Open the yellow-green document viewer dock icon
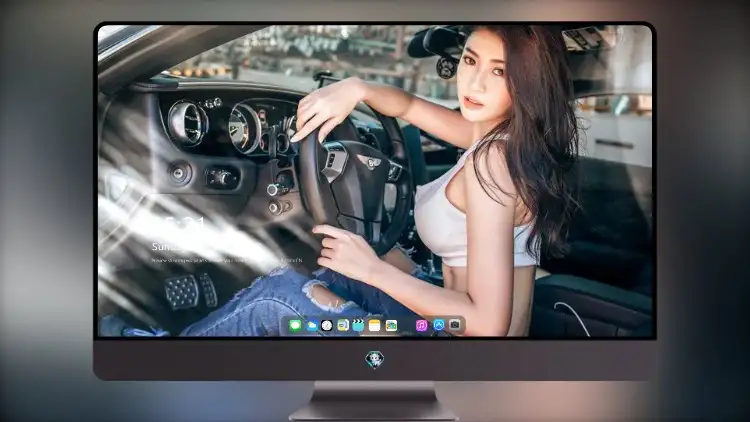The image size is (750, 422). pyautogui.click(x=342, y=326)
